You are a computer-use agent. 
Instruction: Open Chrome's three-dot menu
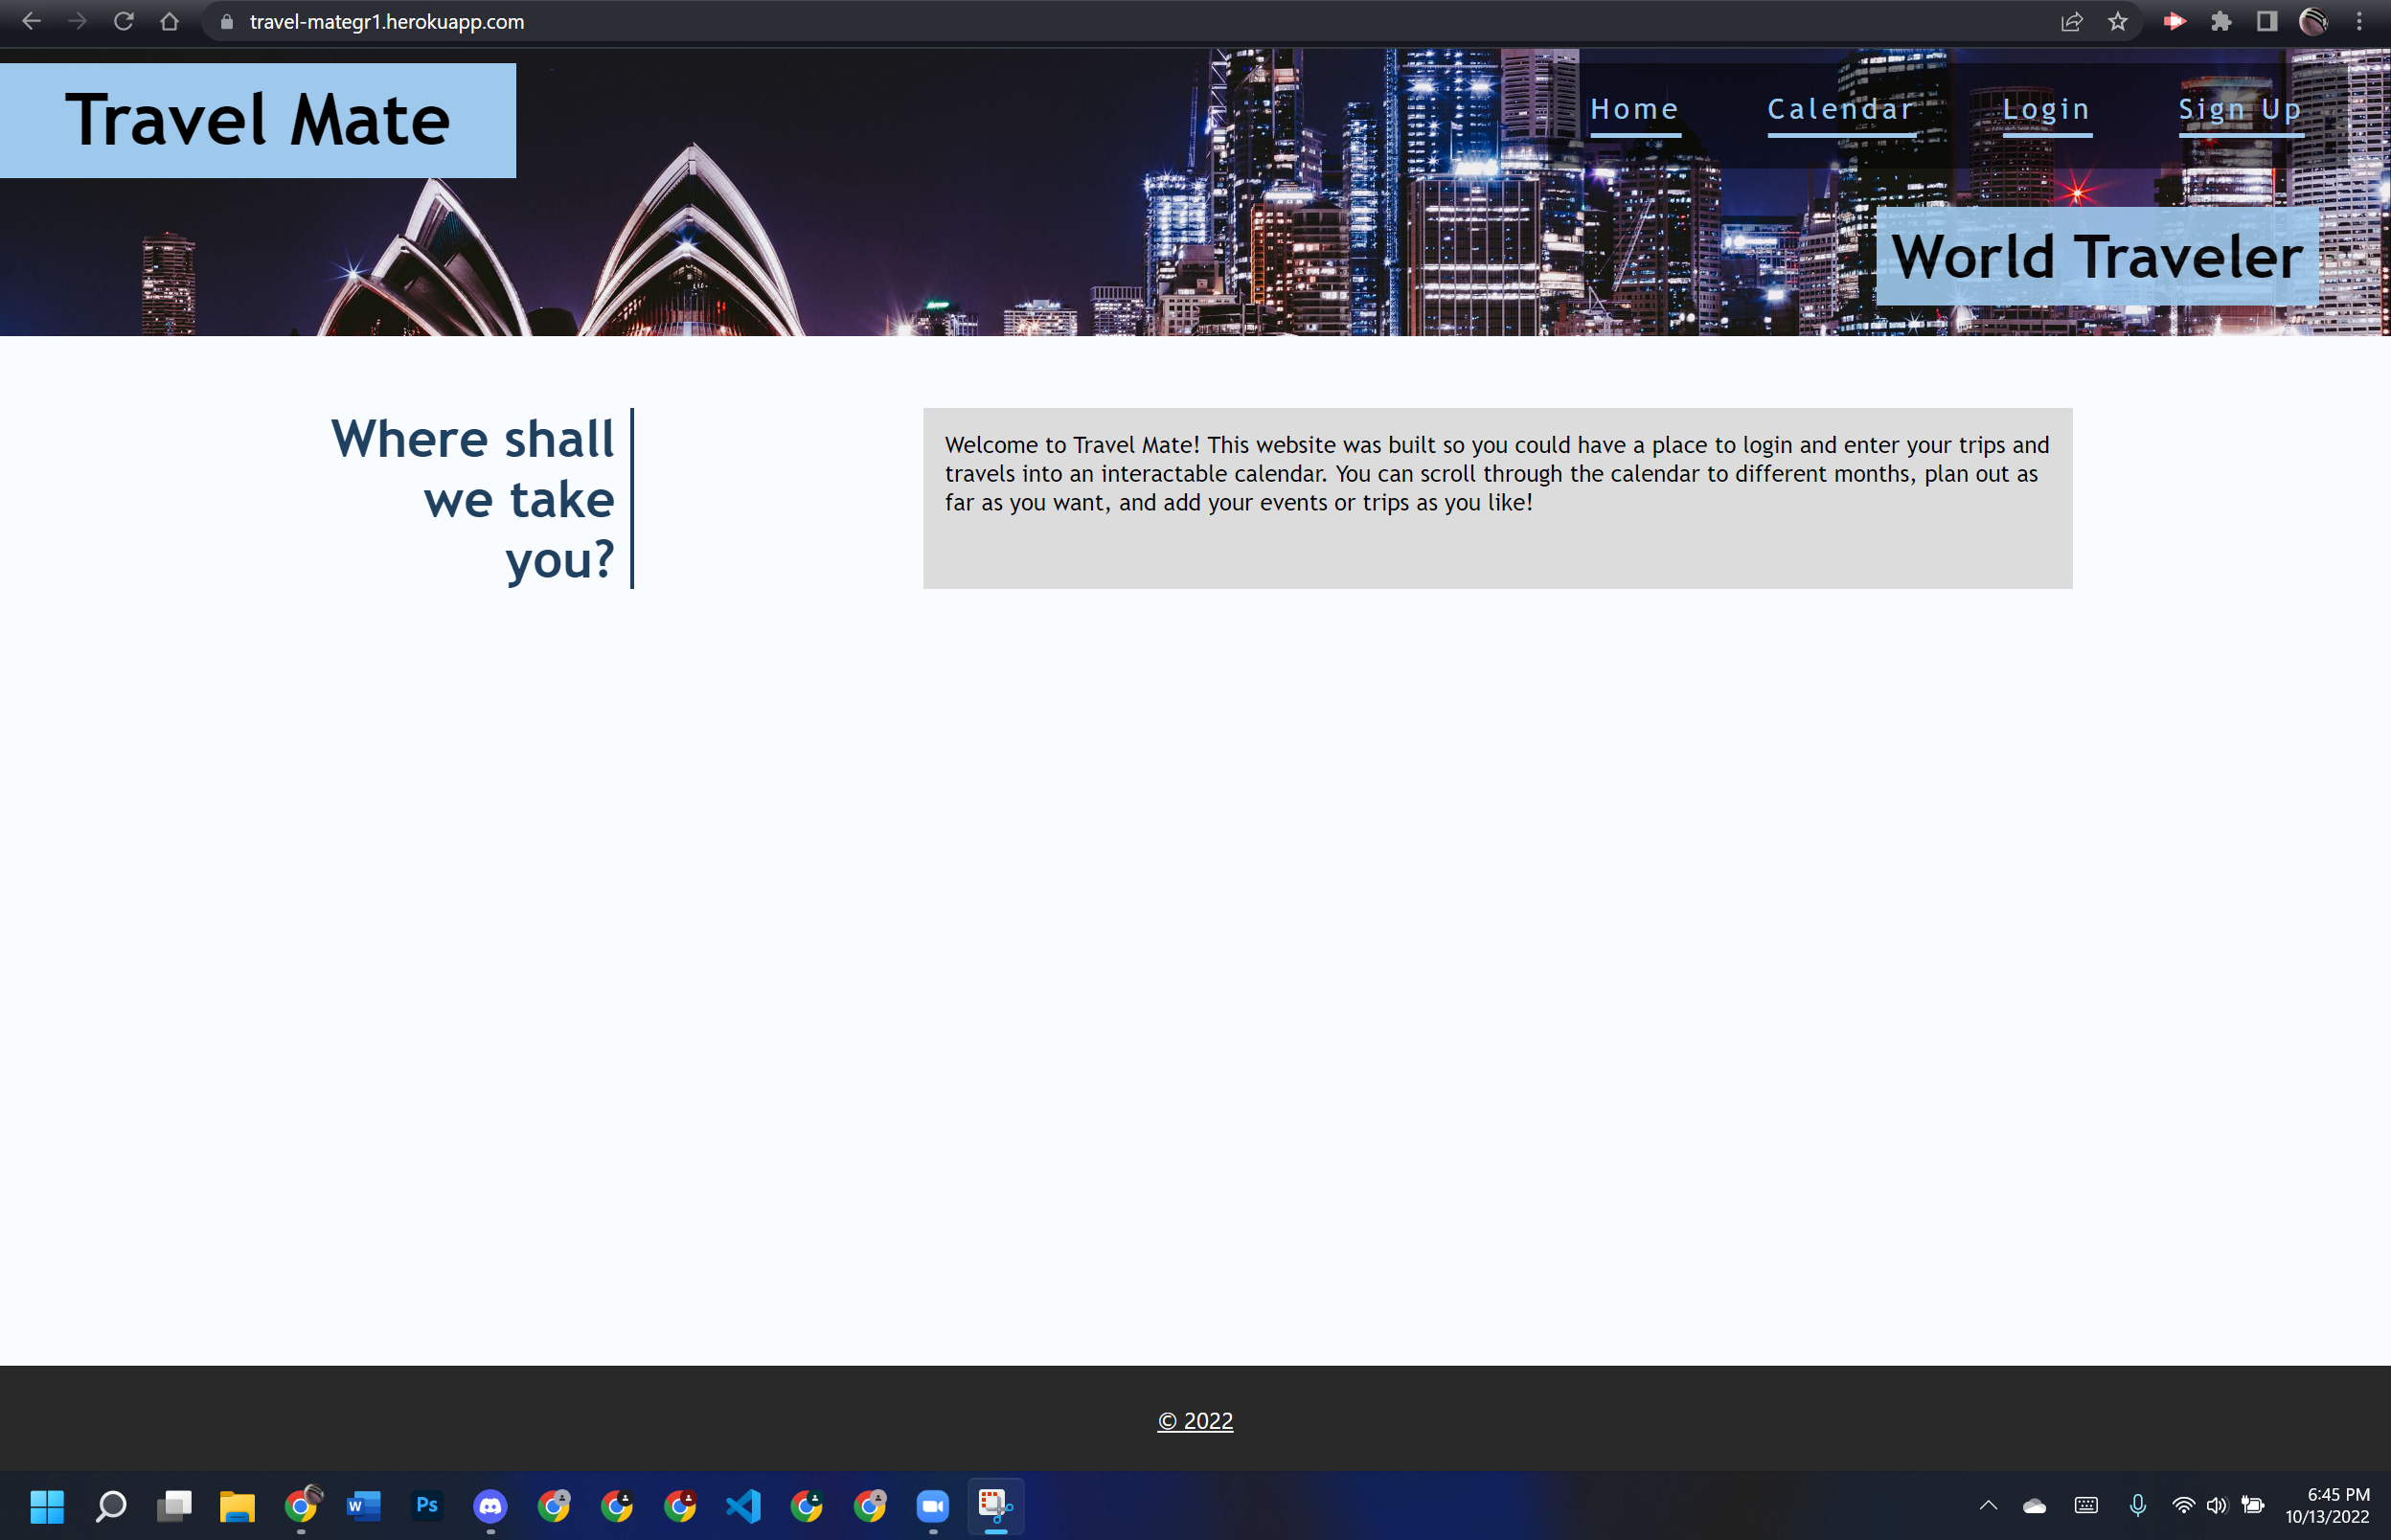click(2359, 21)
